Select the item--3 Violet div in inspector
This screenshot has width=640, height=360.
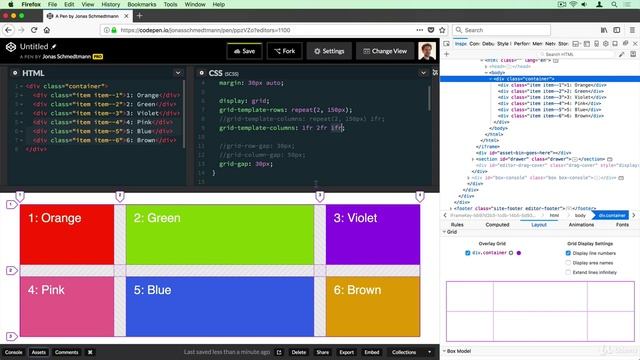click(552, 98)
